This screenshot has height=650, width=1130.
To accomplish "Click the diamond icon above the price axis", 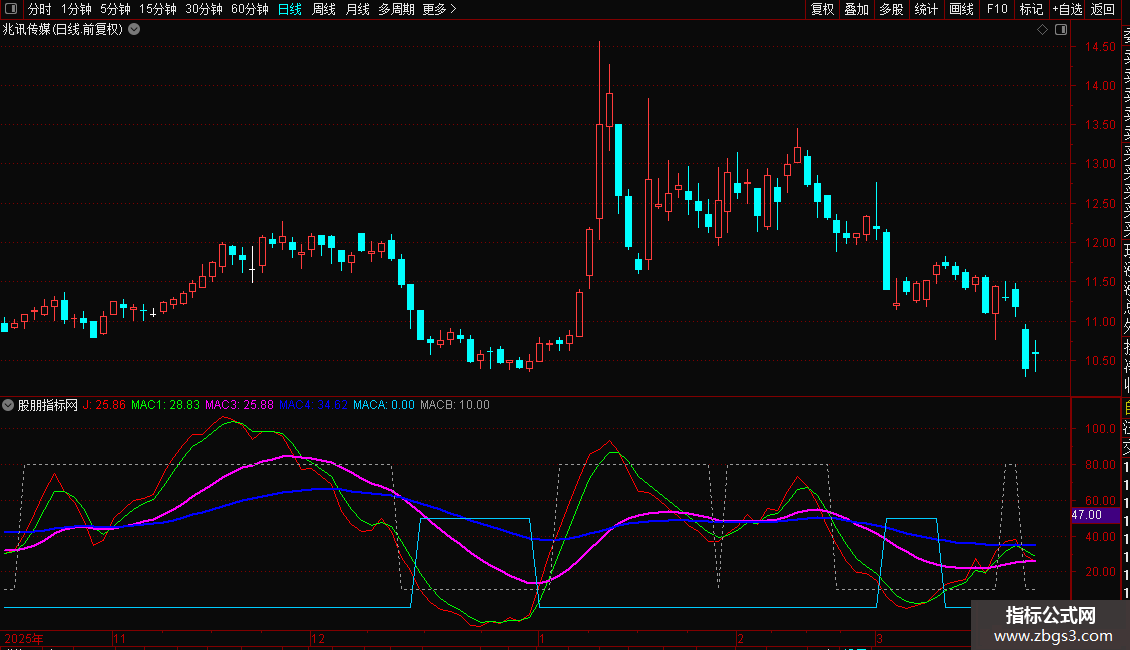I will coord(1042,30).
